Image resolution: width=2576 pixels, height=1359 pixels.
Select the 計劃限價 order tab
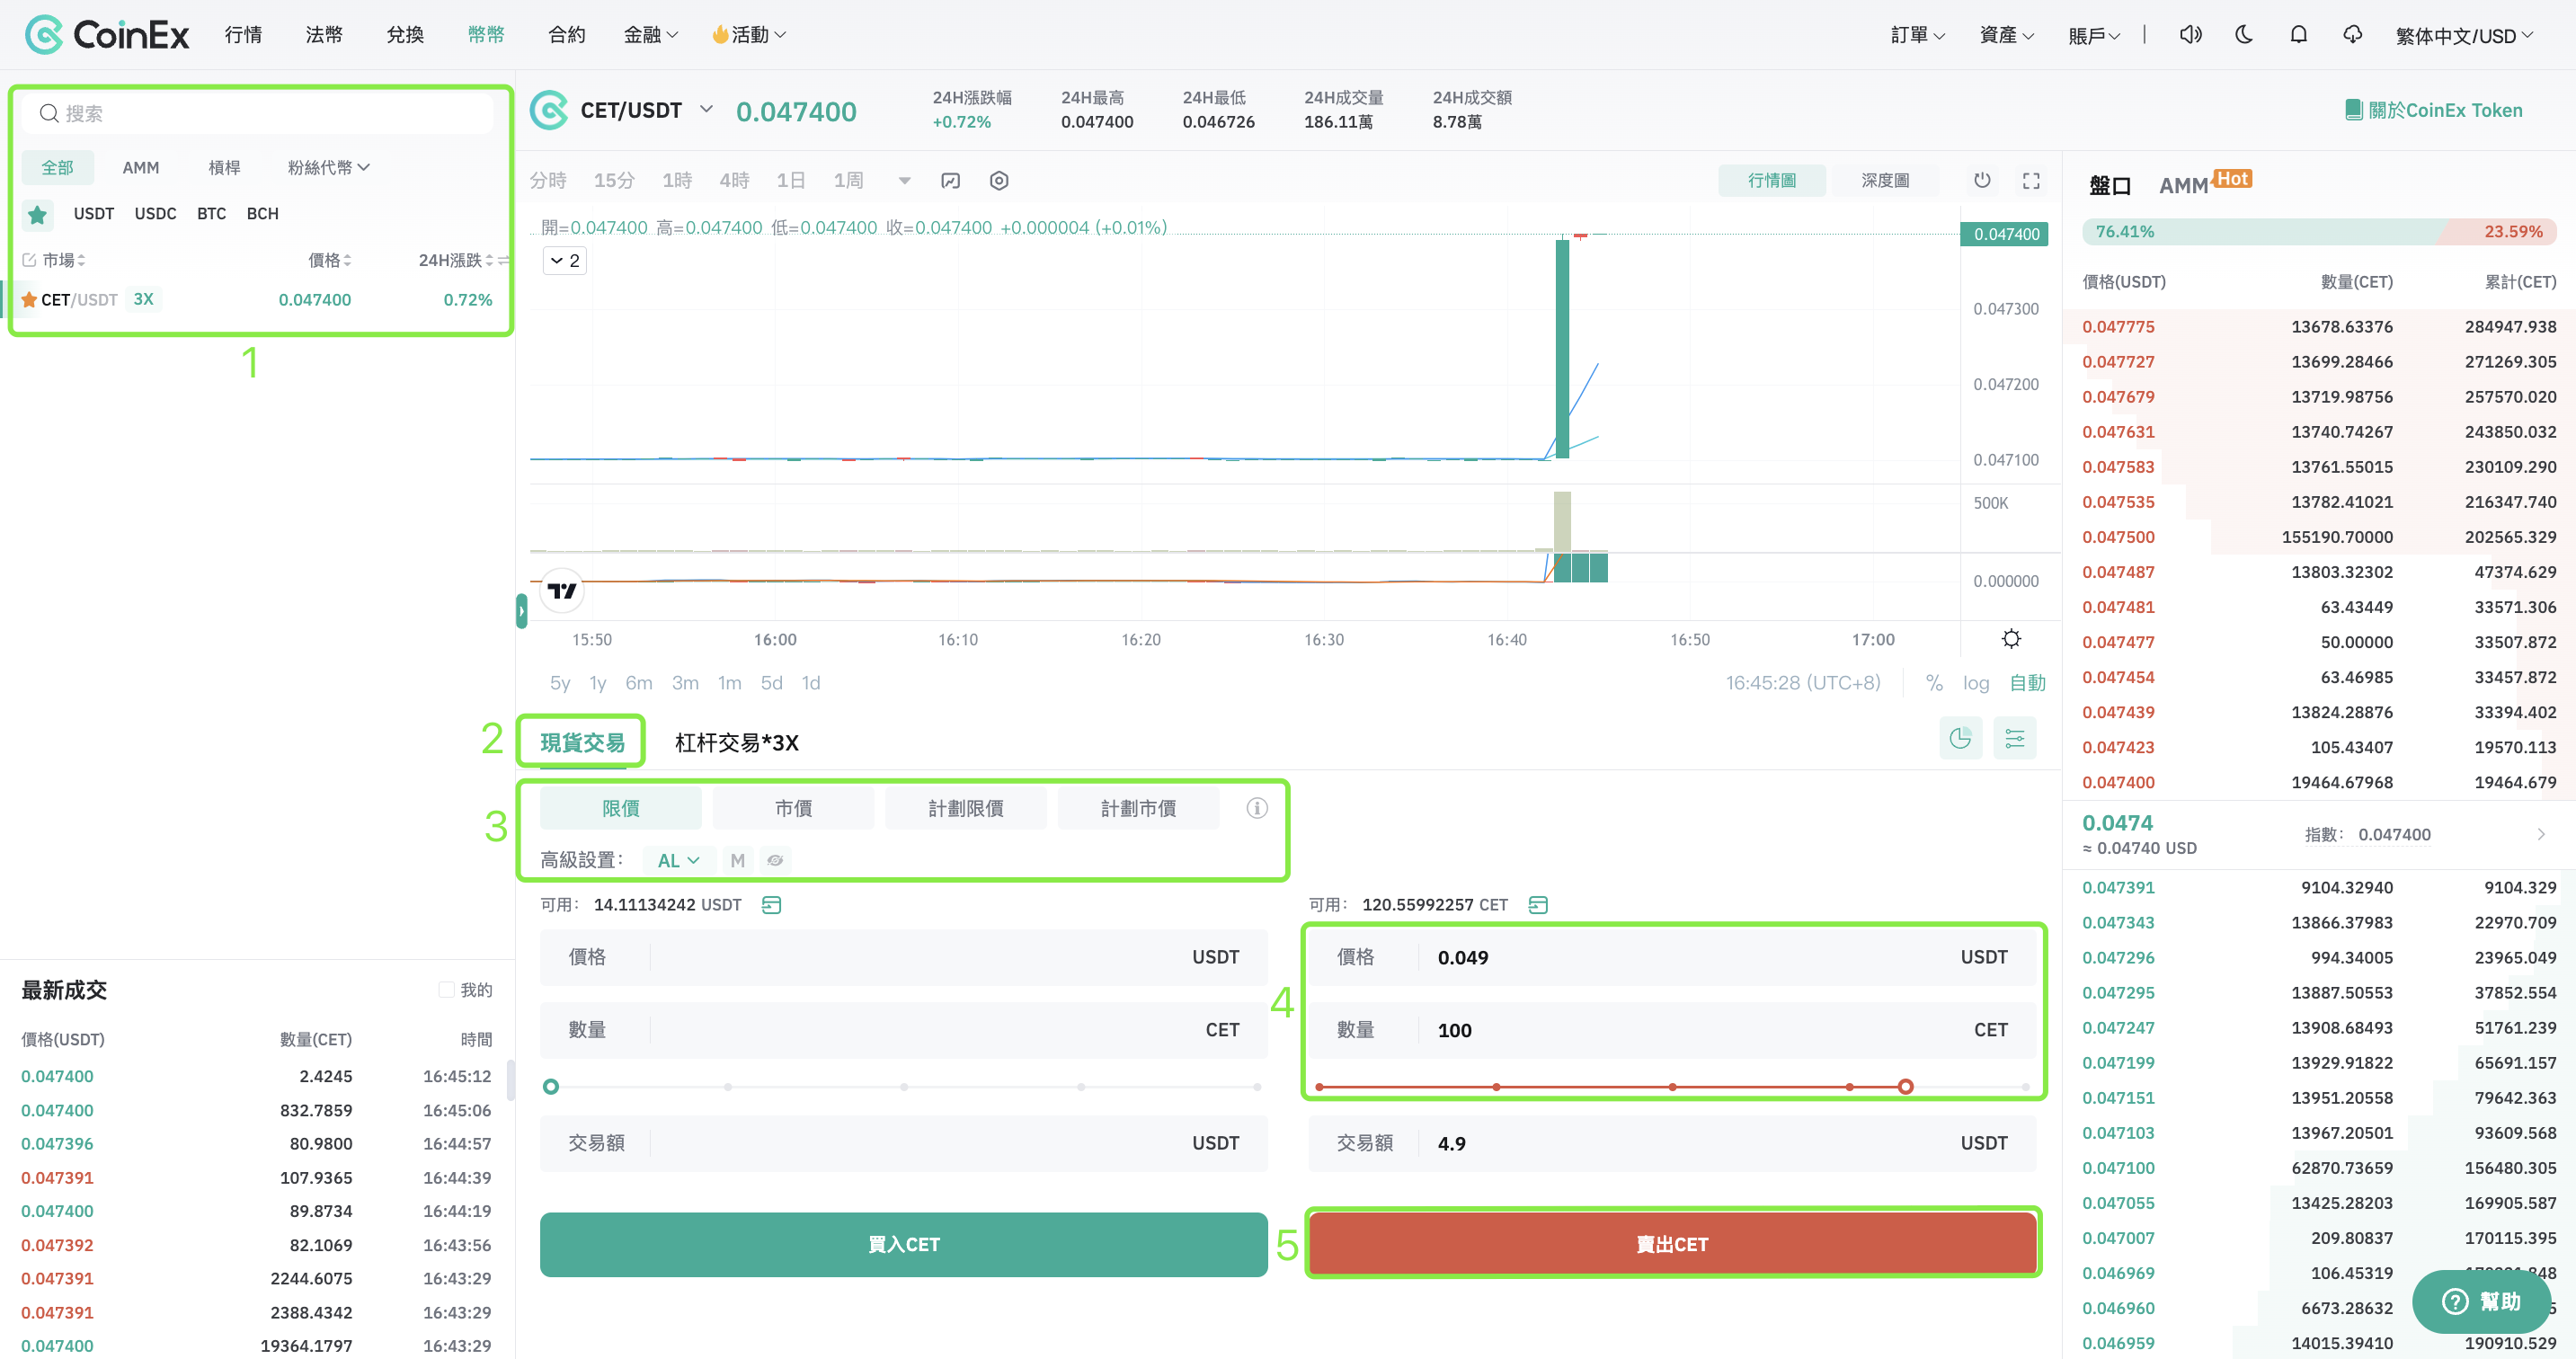coord(965,808)
